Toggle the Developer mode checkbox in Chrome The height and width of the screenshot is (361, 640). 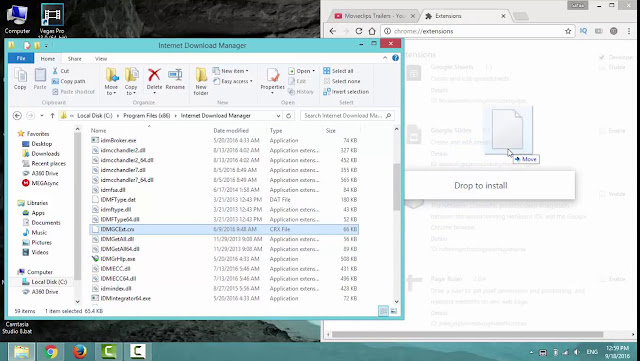pos(602,57)
